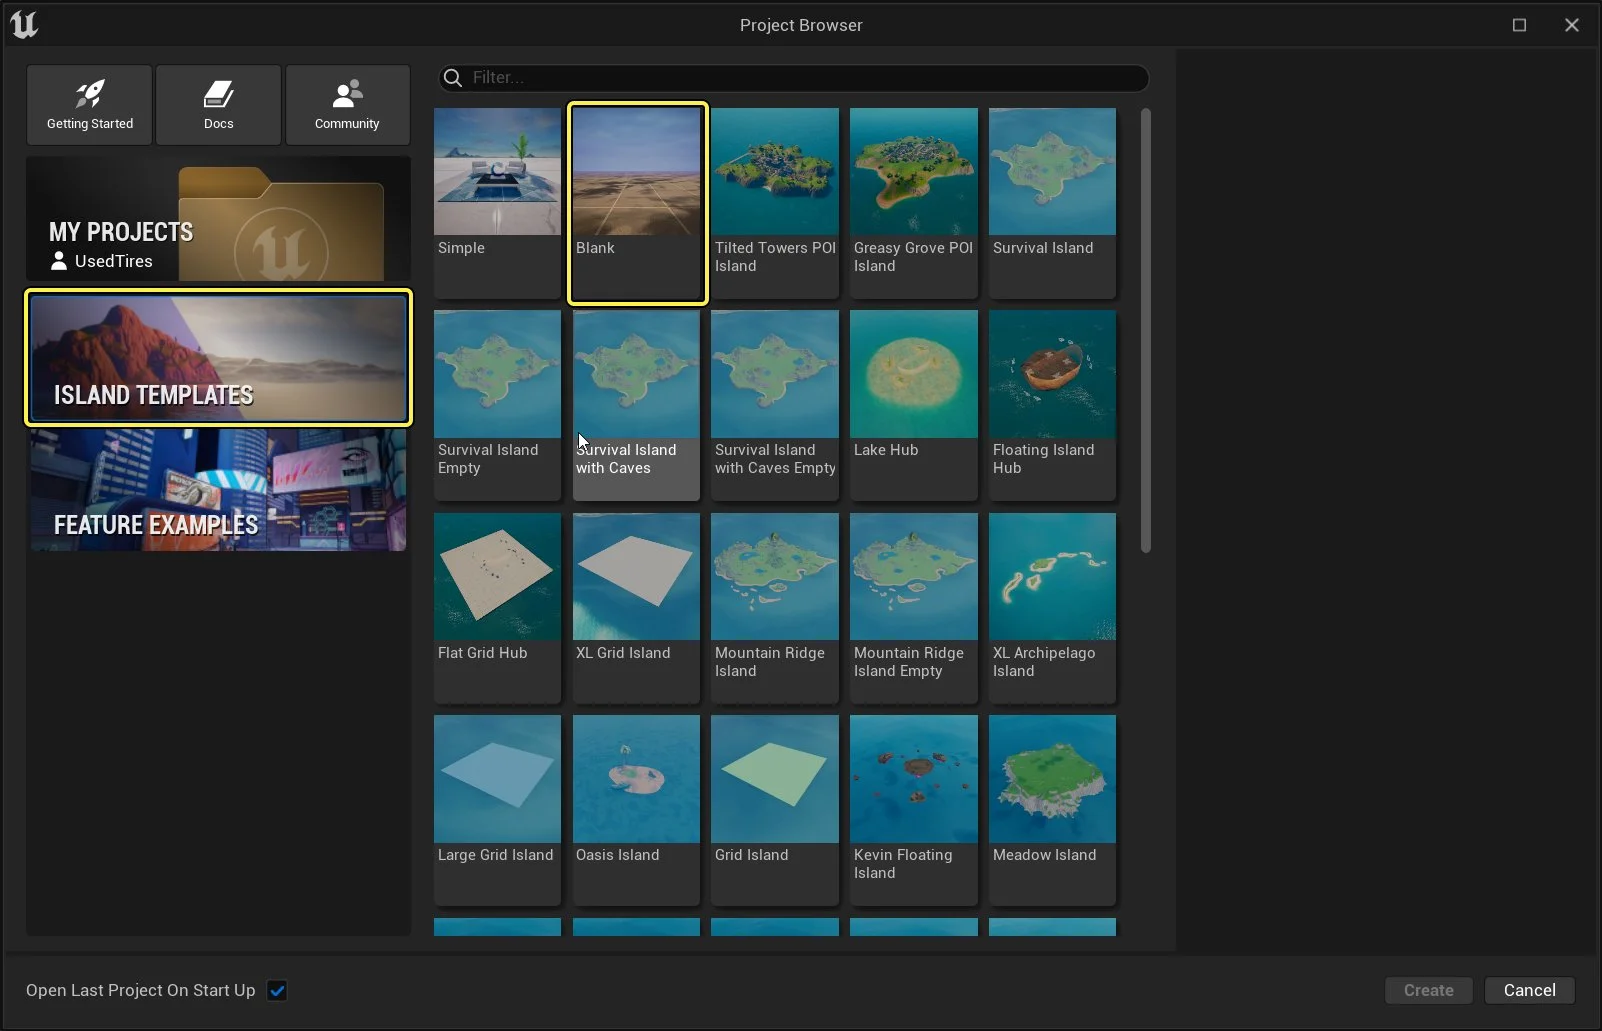Toggle Open Last Project On Start Up checkbox
Viewport: 1602px width, 1031px height.
(x=277, y=991)
